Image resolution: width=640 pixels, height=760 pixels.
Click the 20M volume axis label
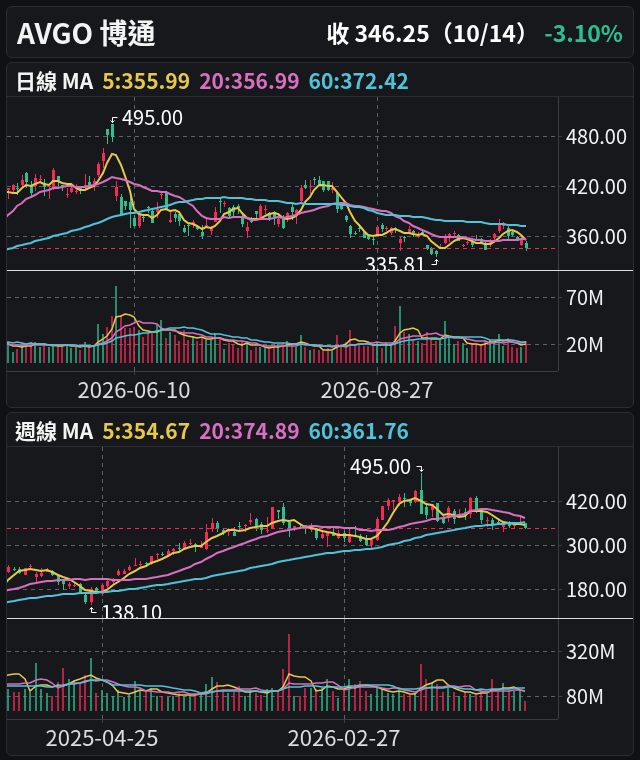(585, 345)
